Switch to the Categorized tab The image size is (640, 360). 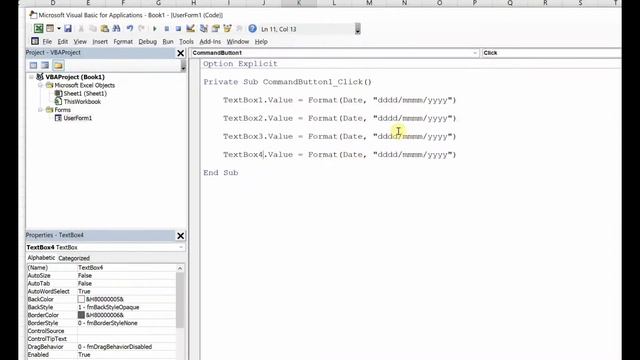pyautogui.click(x=74, y=258)
